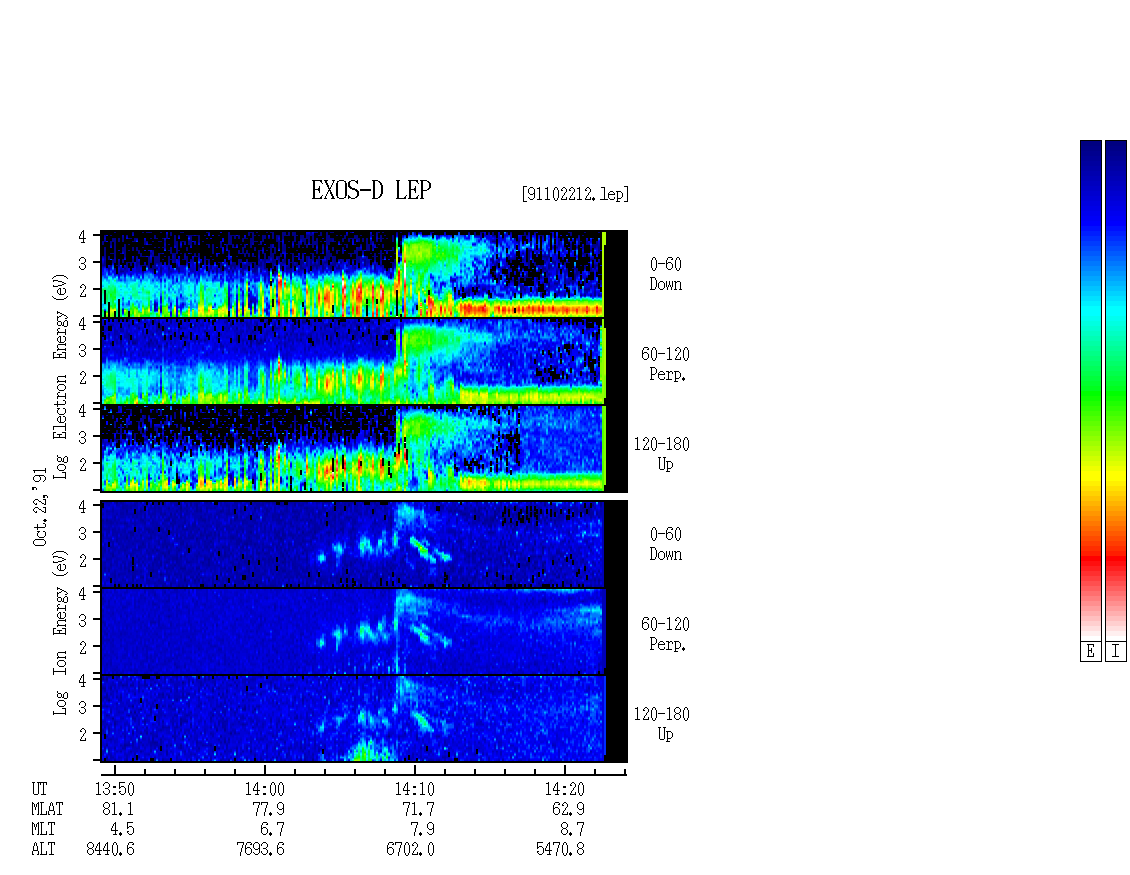Click the 120-180 Up label beside electron panel
Viewport: 1130px width, 875px height.
pyautogui.click(x=662, y=454)
